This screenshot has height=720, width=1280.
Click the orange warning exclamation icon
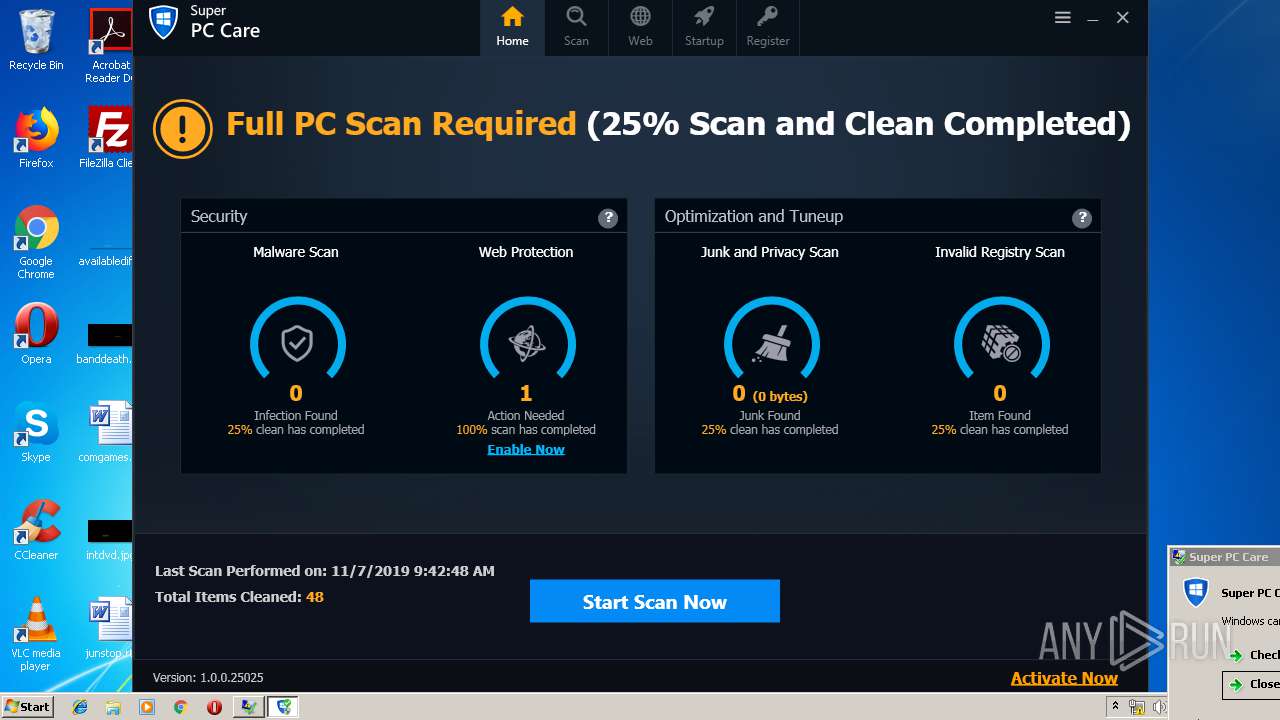pos(183,128)
